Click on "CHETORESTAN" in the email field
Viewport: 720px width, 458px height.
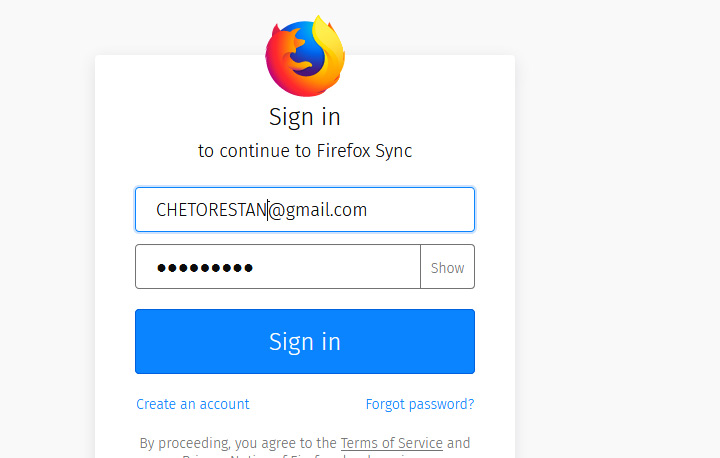pos(210,210)
